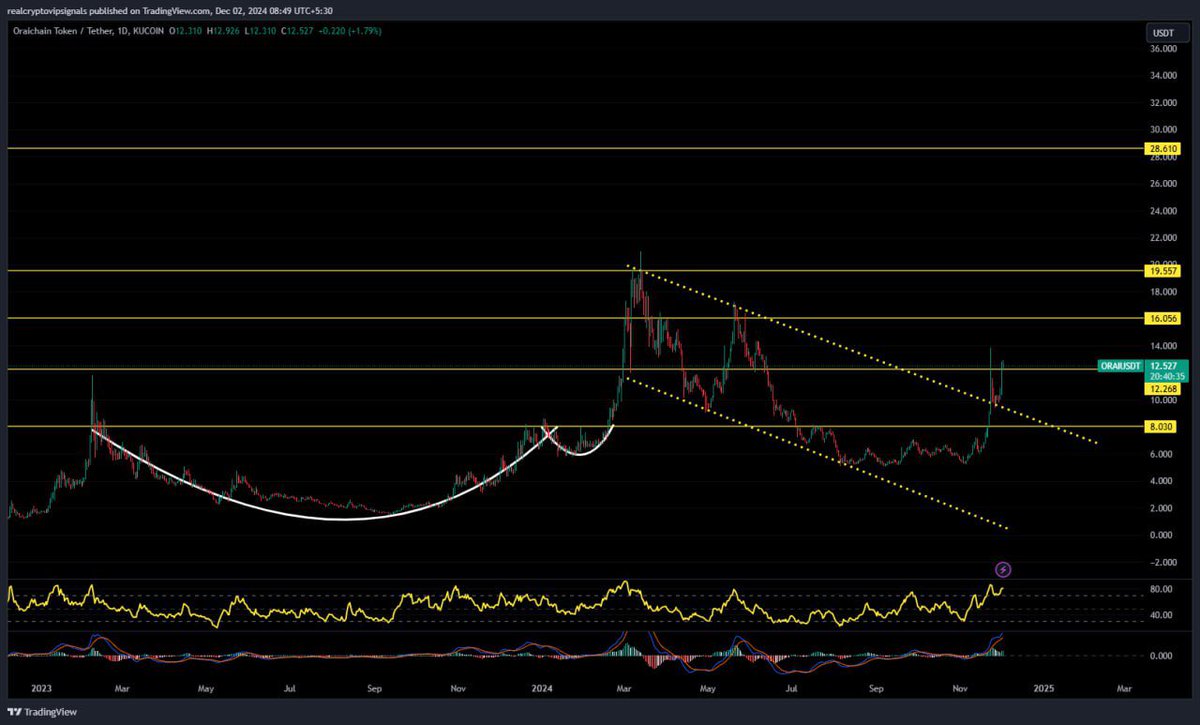Click the purple lightning bolt event icon
This screenshot has height=725, width=1200.
[x=1004, y=570]
